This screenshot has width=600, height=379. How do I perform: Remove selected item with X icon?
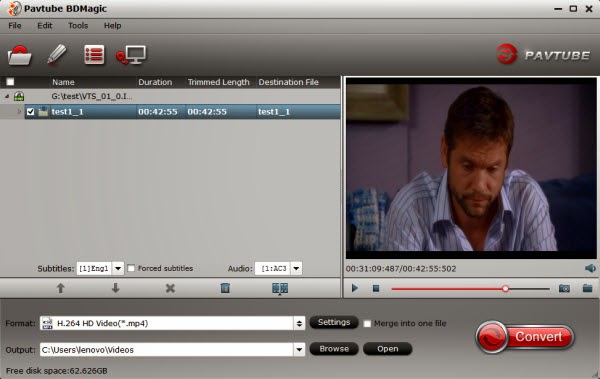click(170, 288)
